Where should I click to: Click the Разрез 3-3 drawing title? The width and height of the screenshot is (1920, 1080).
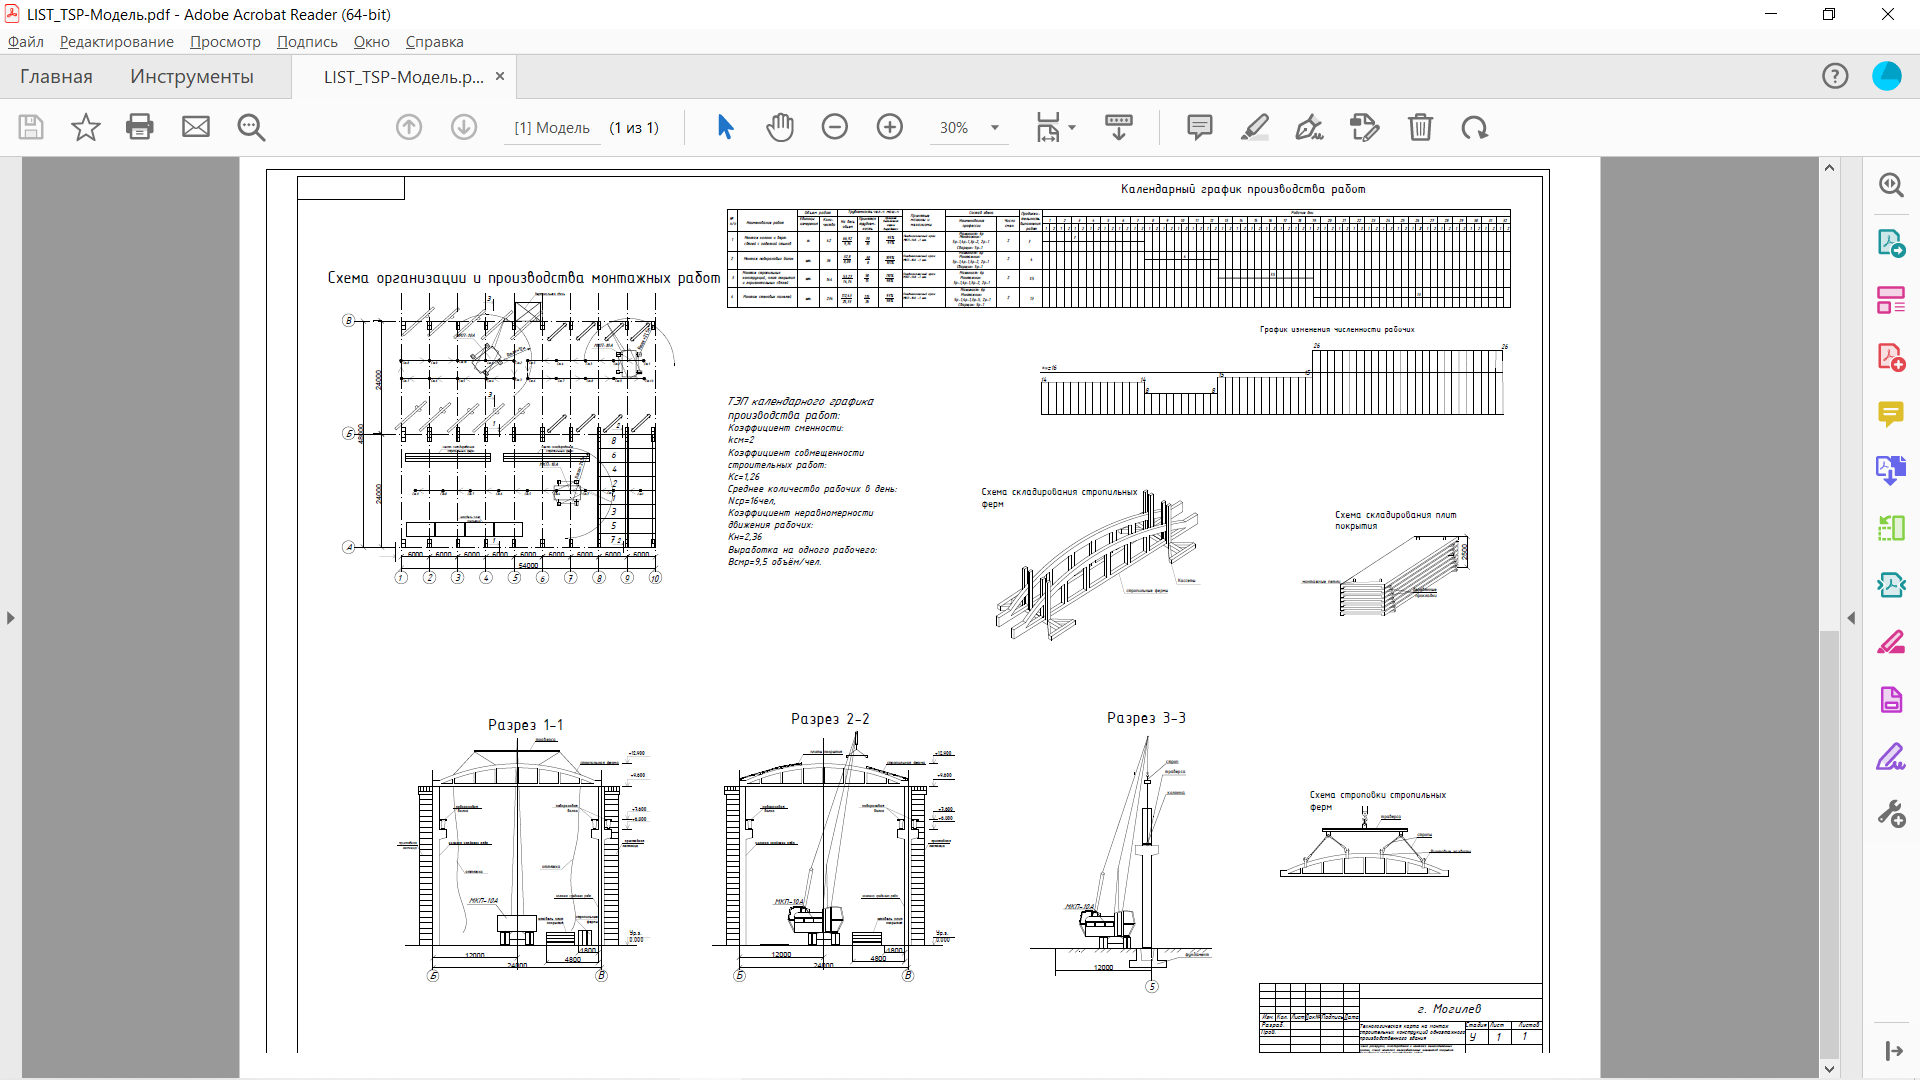1146,718
